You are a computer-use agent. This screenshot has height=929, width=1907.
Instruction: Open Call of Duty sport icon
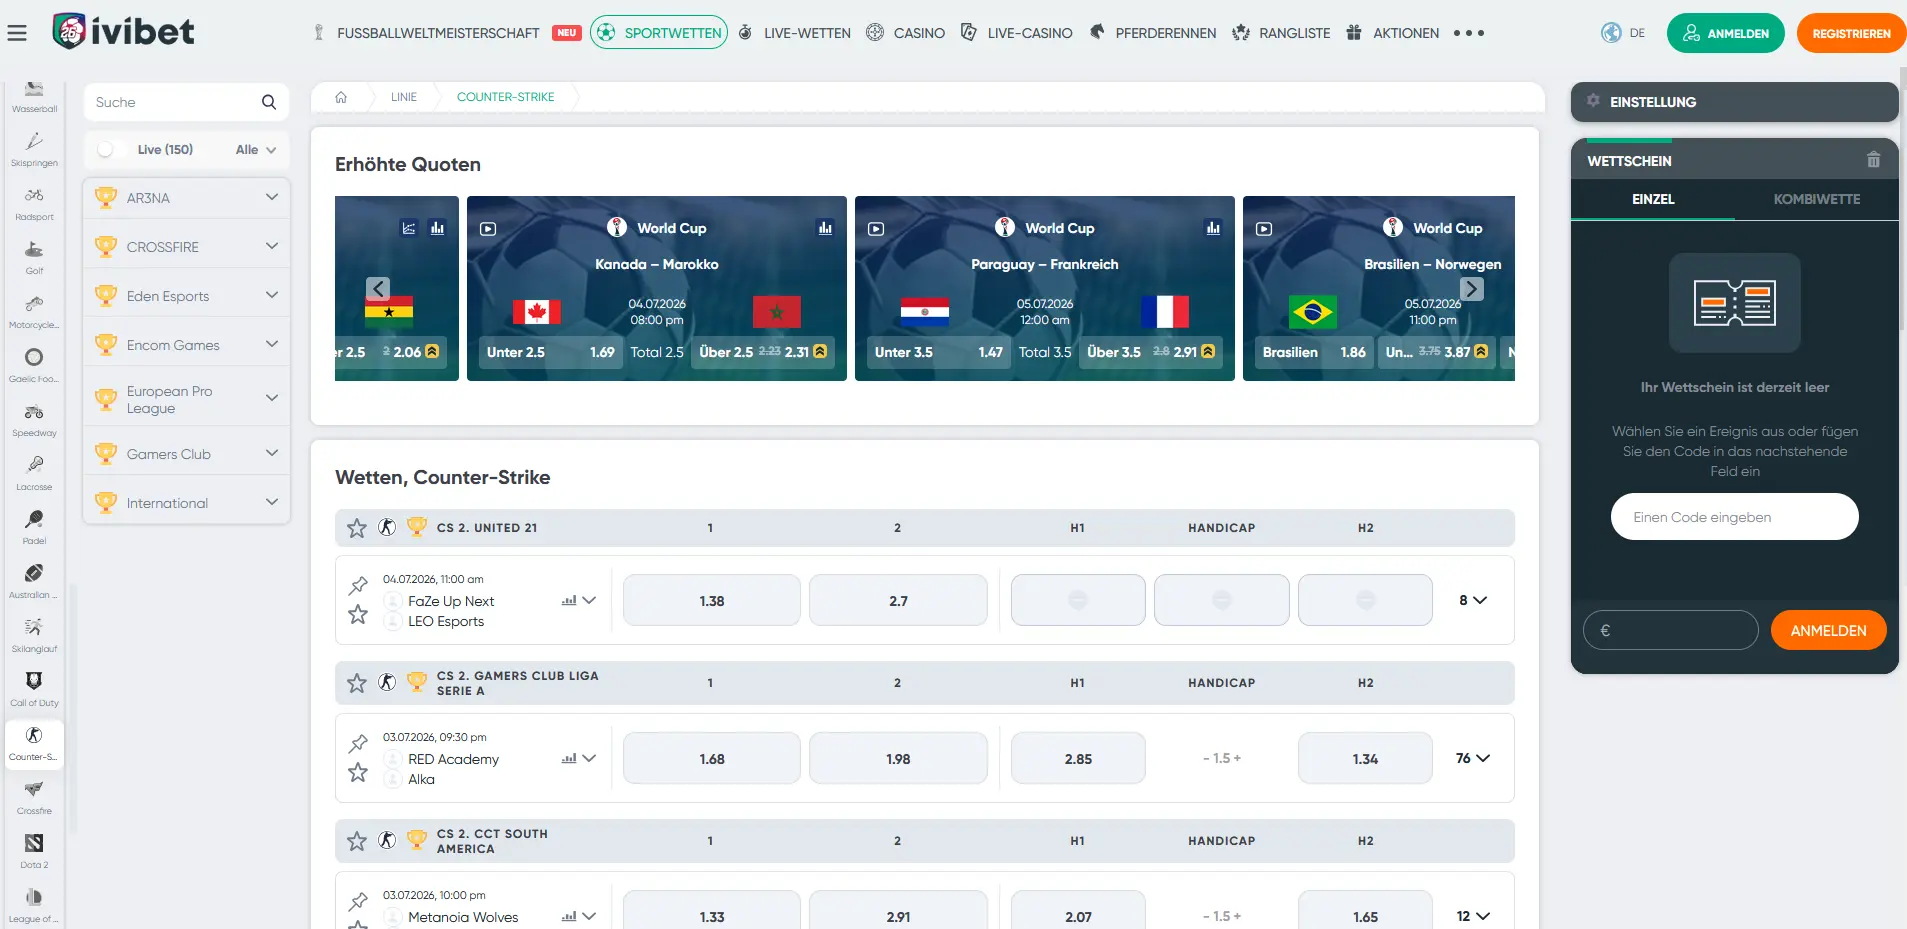[x=34, y=689]
